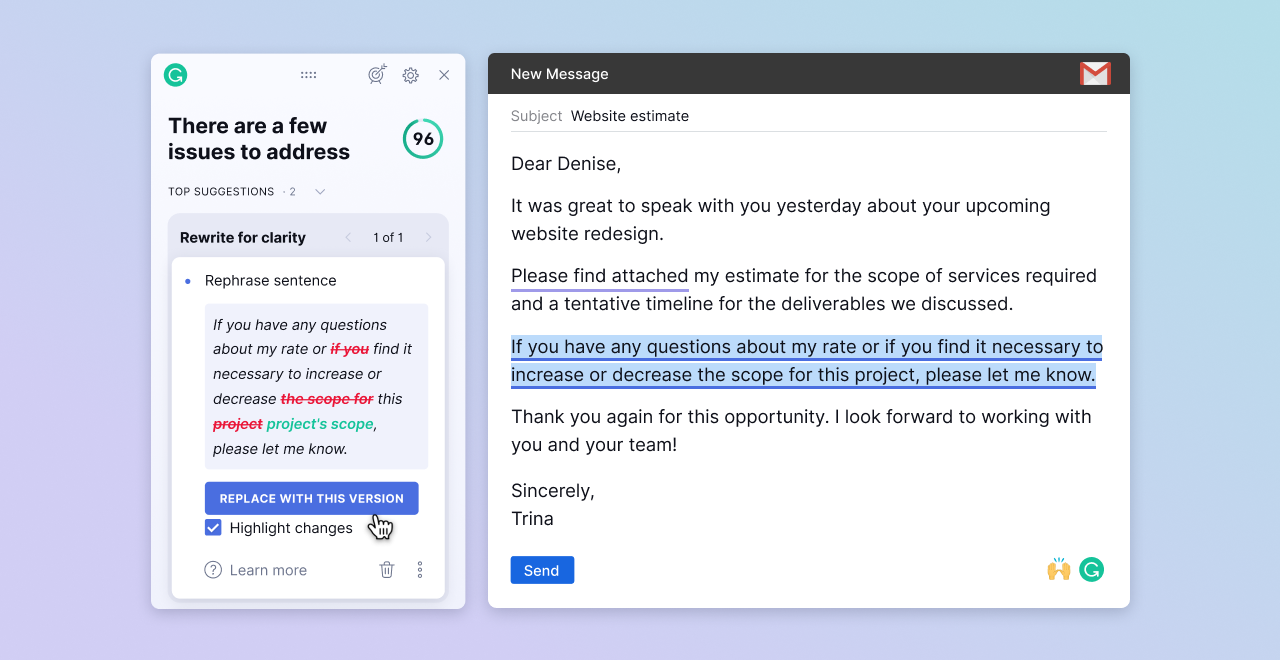Delete the suggestion using the trash icon
Screen dimensions: 1280x660
click(387, 569)
